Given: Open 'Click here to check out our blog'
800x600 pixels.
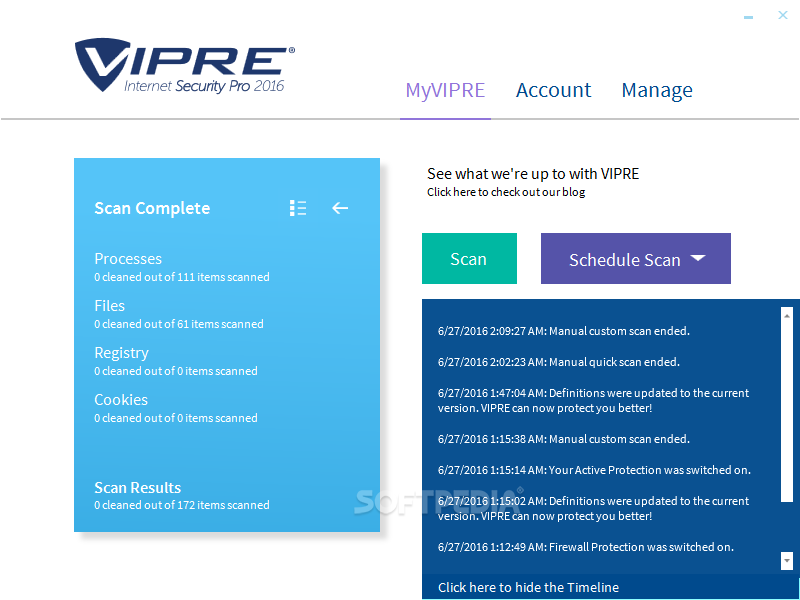Looking at the screenshot, I should (506, 192).
